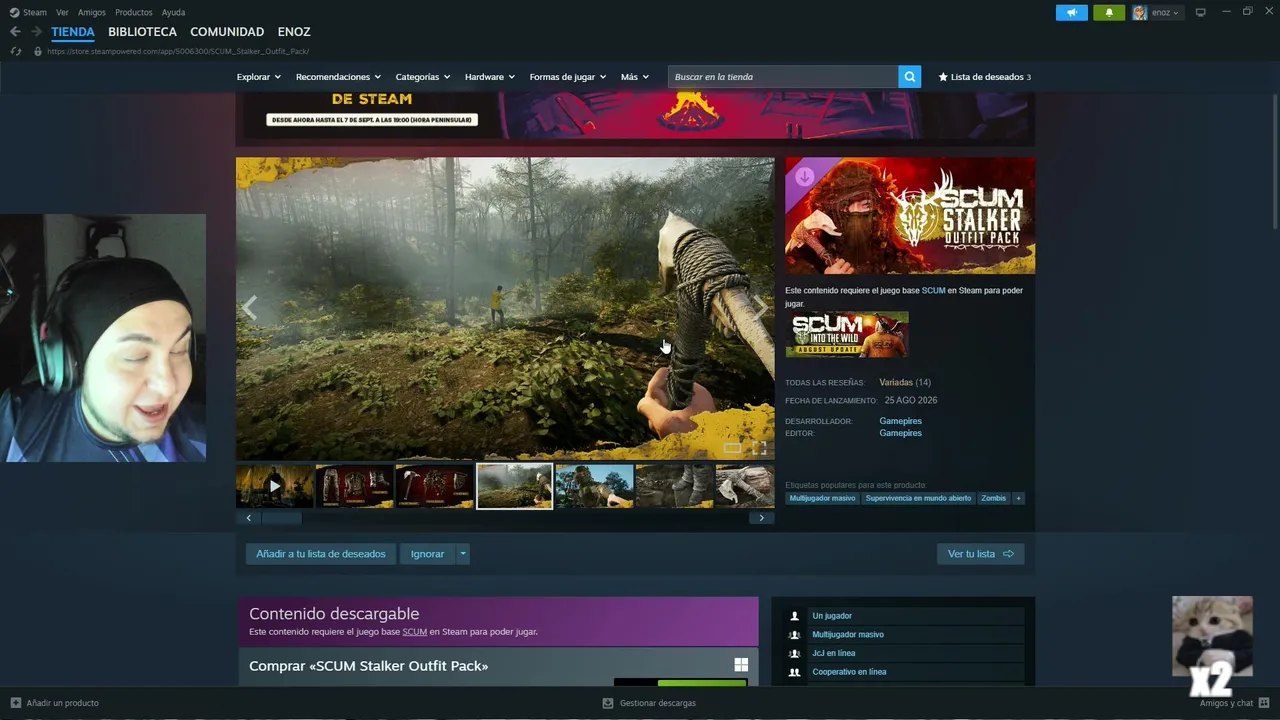Click the Gestionar descargas download icon
Viewport: 1280px width, 720px height.
click(607, 703)
